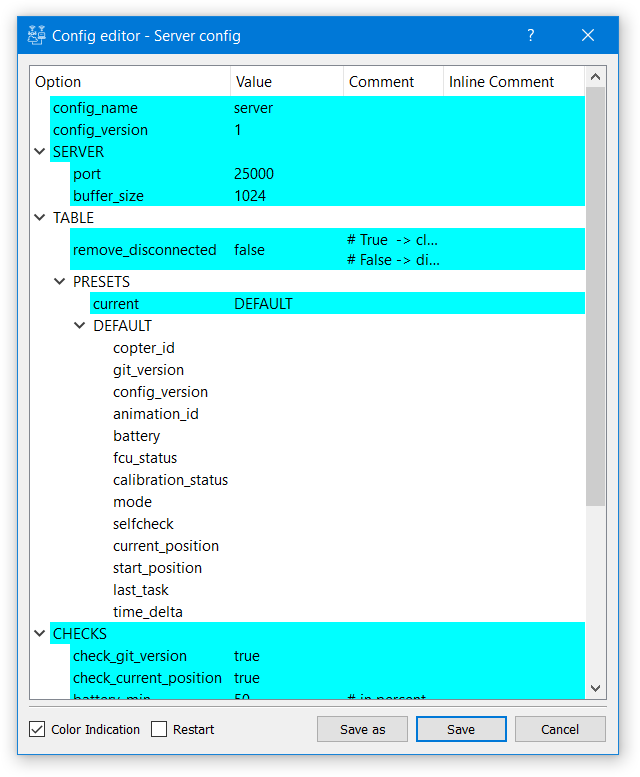
Task: Select the start_position item
Action: click(157, 567)
